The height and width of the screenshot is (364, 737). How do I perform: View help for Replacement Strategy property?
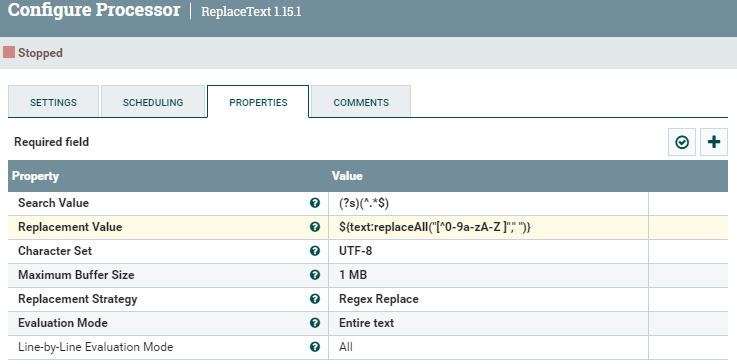tap(314, 299)
